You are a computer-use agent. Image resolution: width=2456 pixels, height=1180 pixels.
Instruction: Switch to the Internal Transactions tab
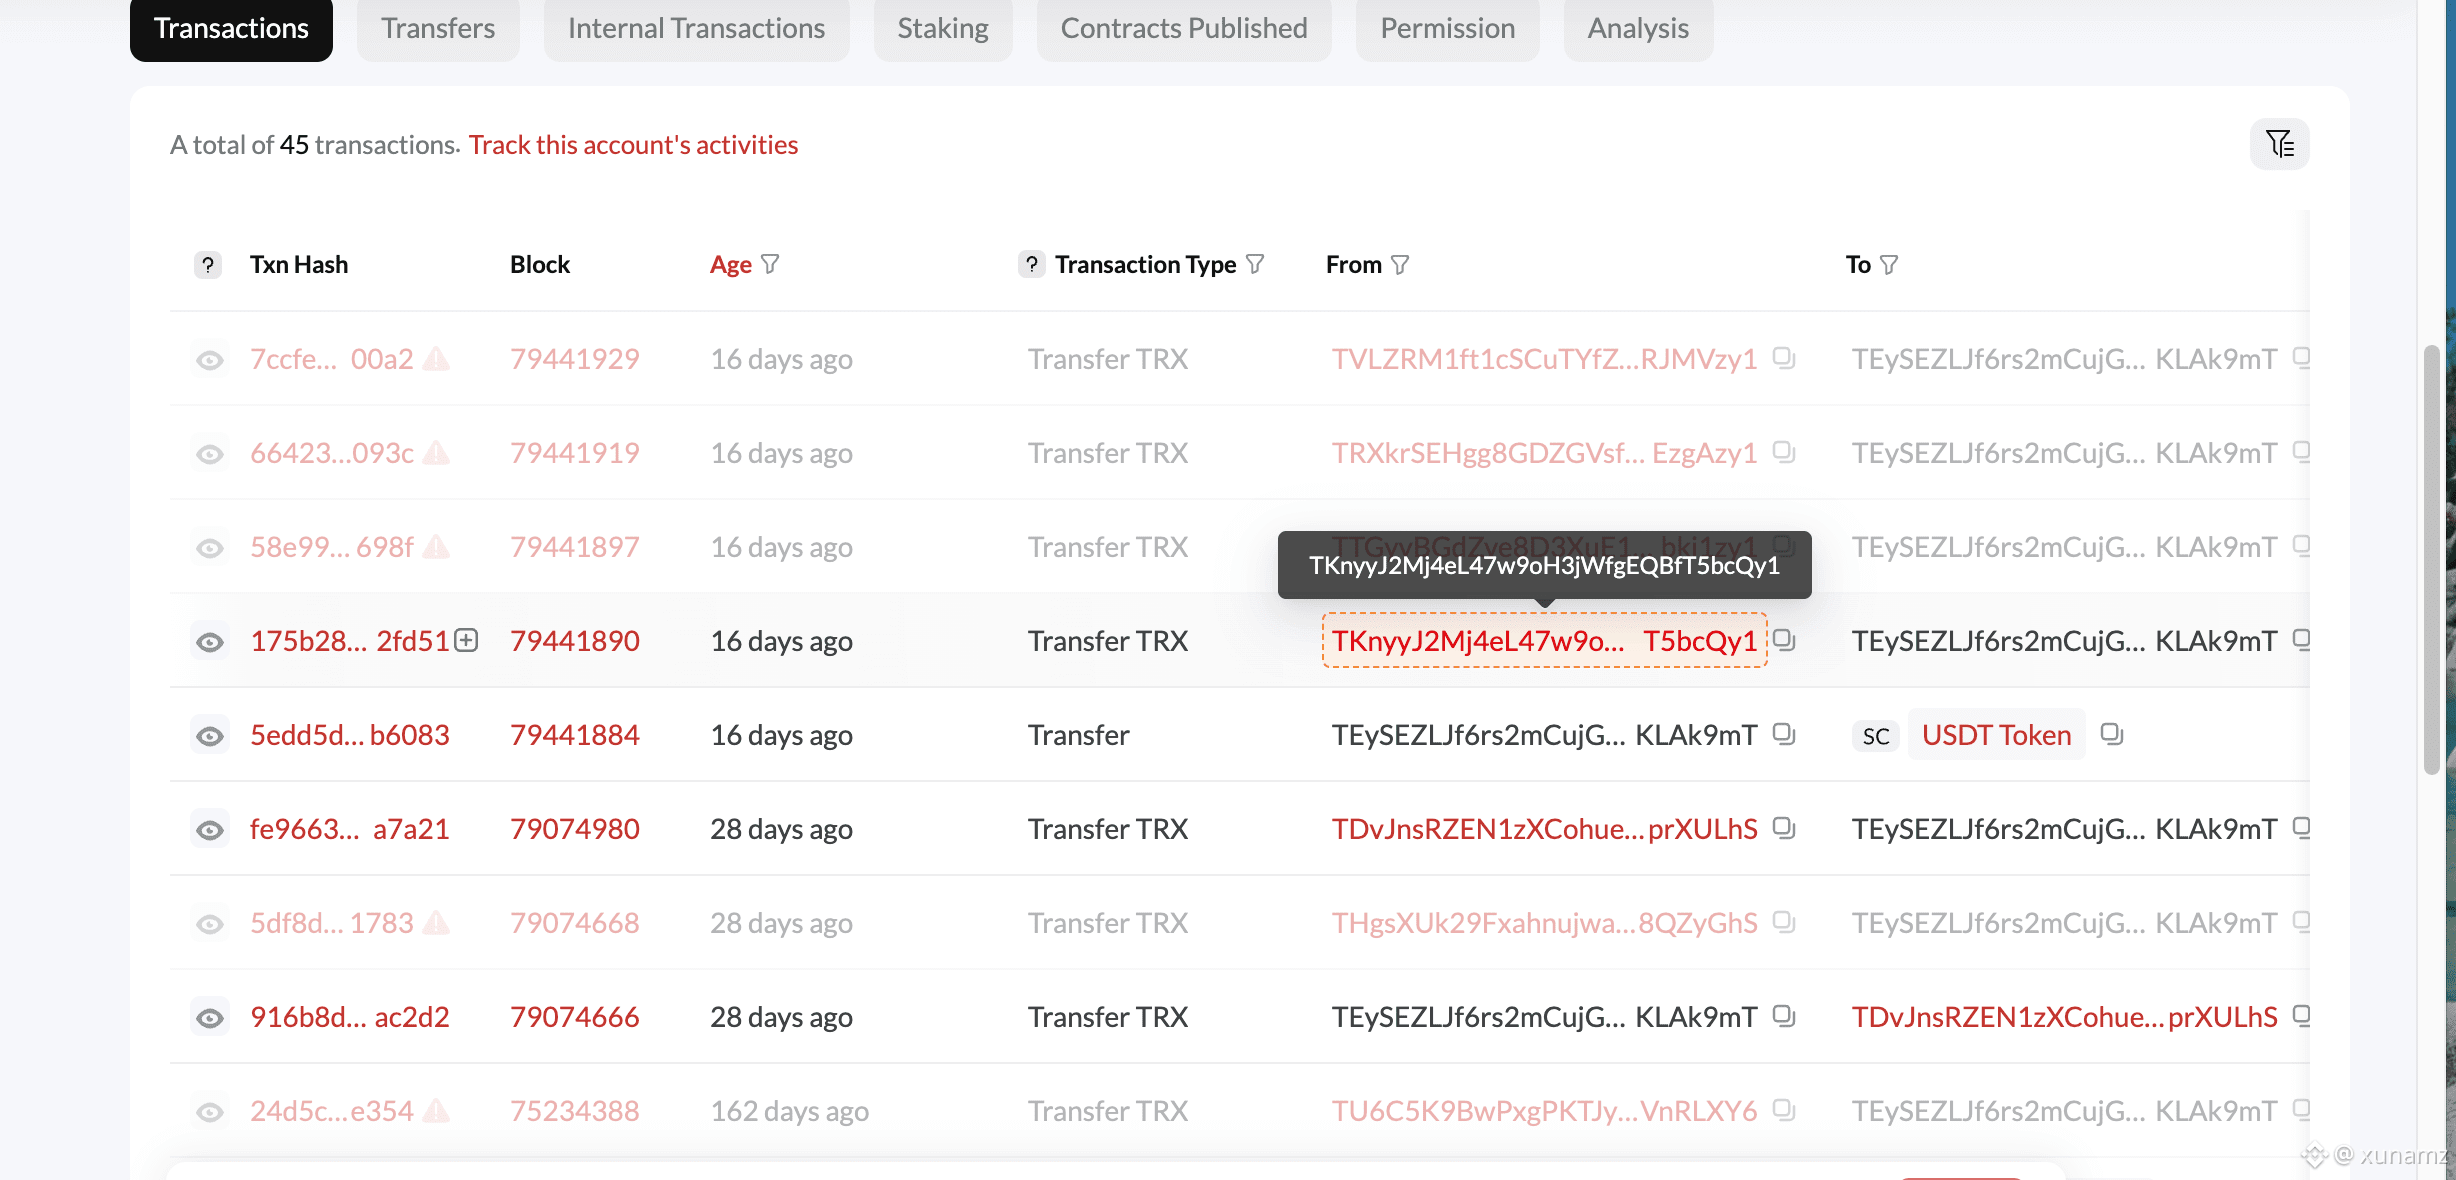pyautogui.click(x=696, y=28)
